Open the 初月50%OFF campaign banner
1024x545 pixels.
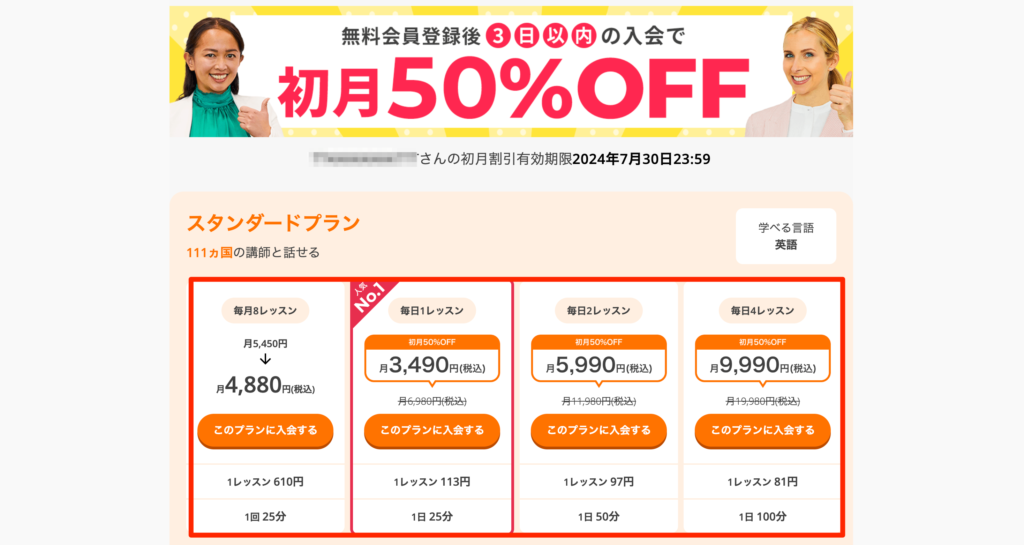coord(511,72)
